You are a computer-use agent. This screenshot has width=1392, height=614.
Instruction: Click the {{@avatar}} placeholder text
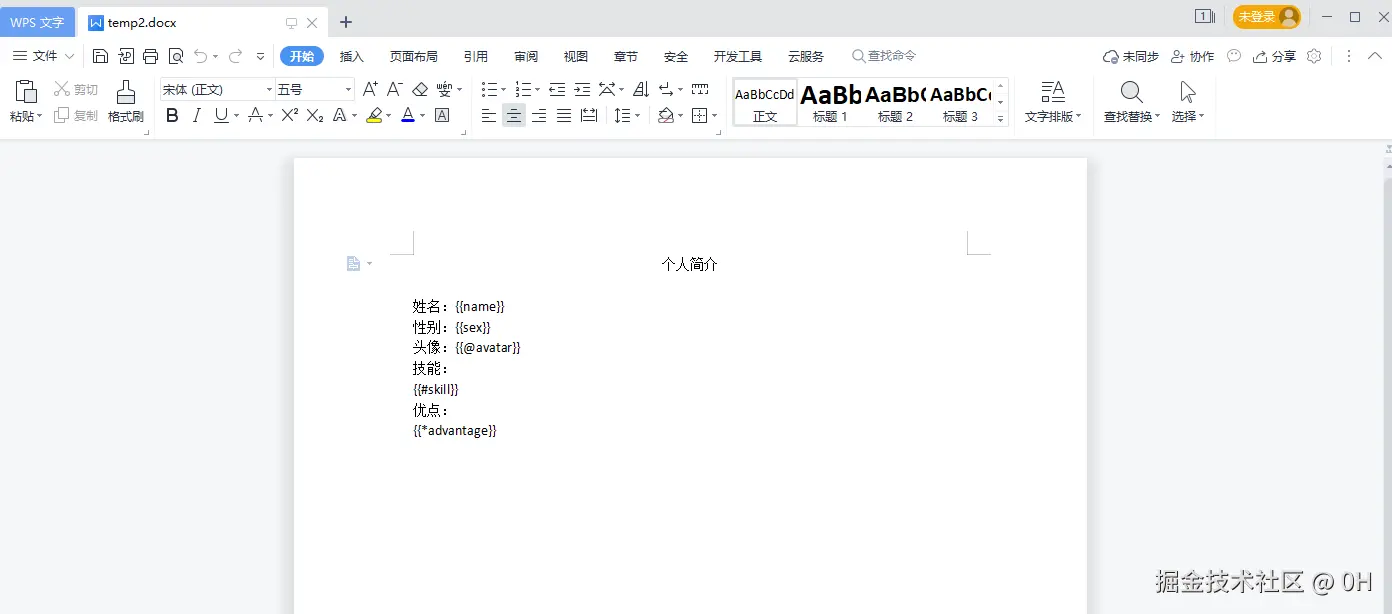488,347
